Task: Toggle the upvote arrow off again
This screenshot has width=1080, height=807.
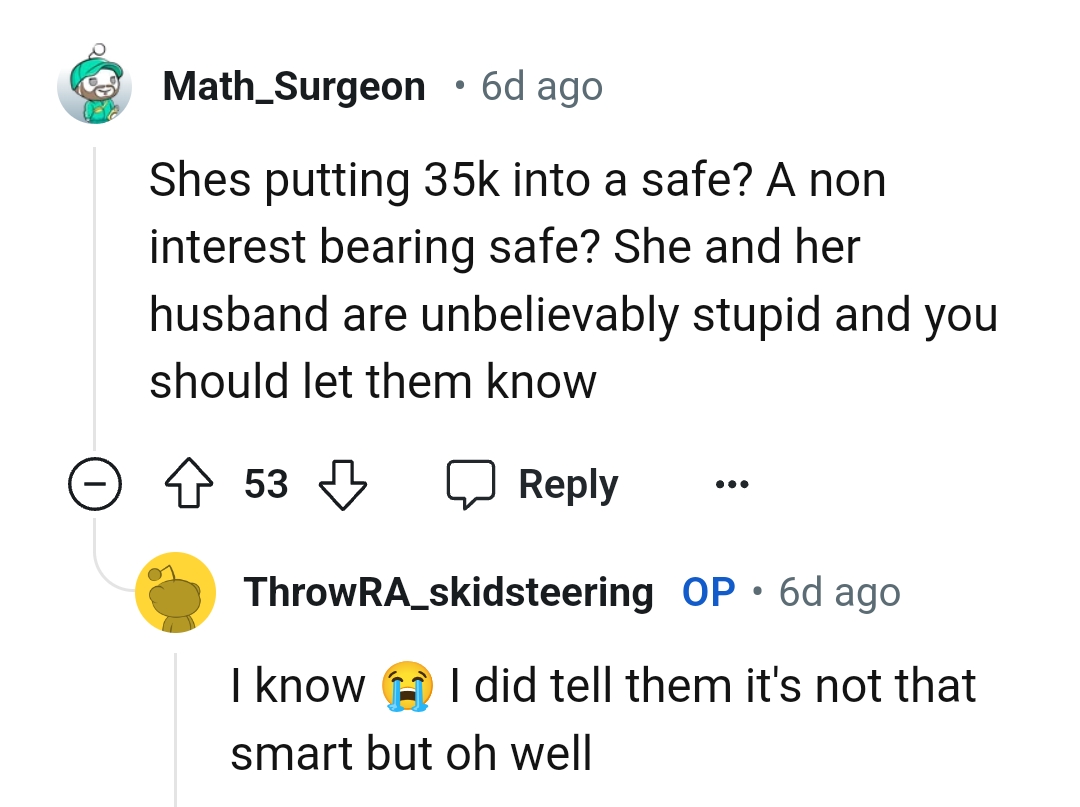Action: (x=189, y=483)
